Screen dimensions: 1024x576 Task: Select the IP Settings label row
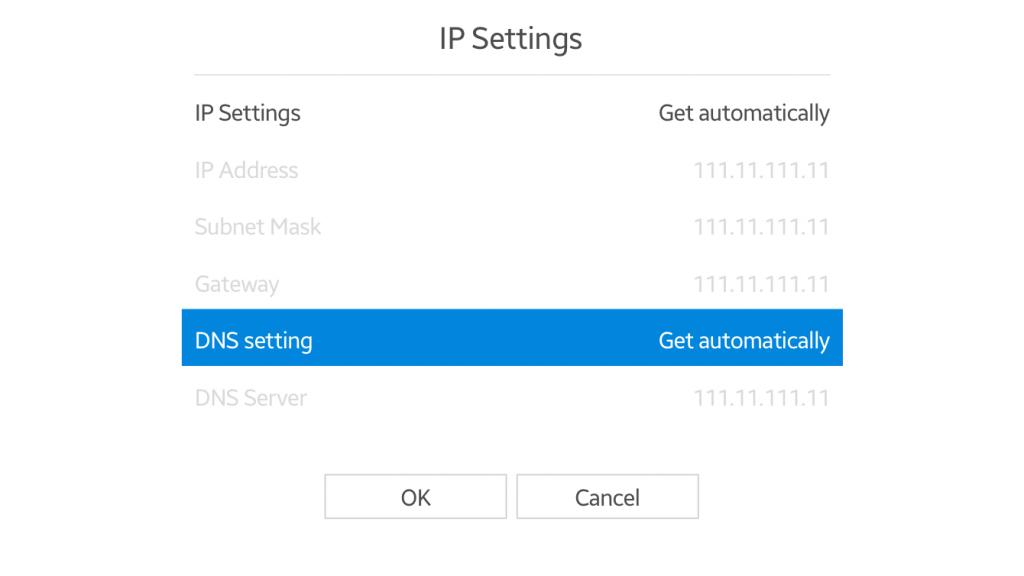247,113
